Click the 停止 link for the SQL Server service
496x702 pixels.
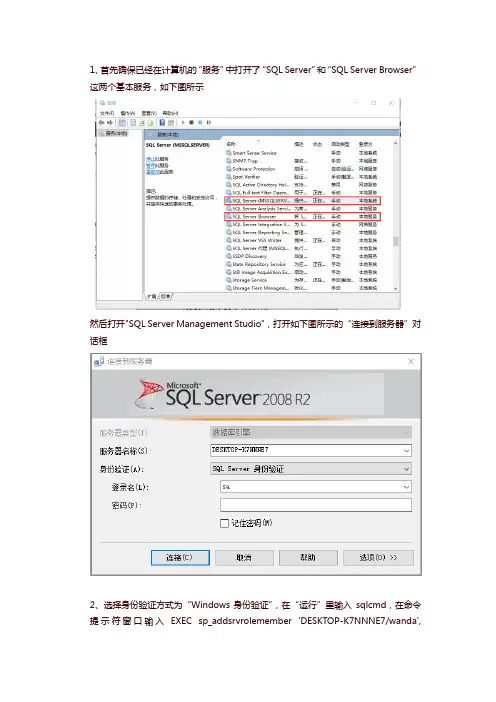pos(151,159)
